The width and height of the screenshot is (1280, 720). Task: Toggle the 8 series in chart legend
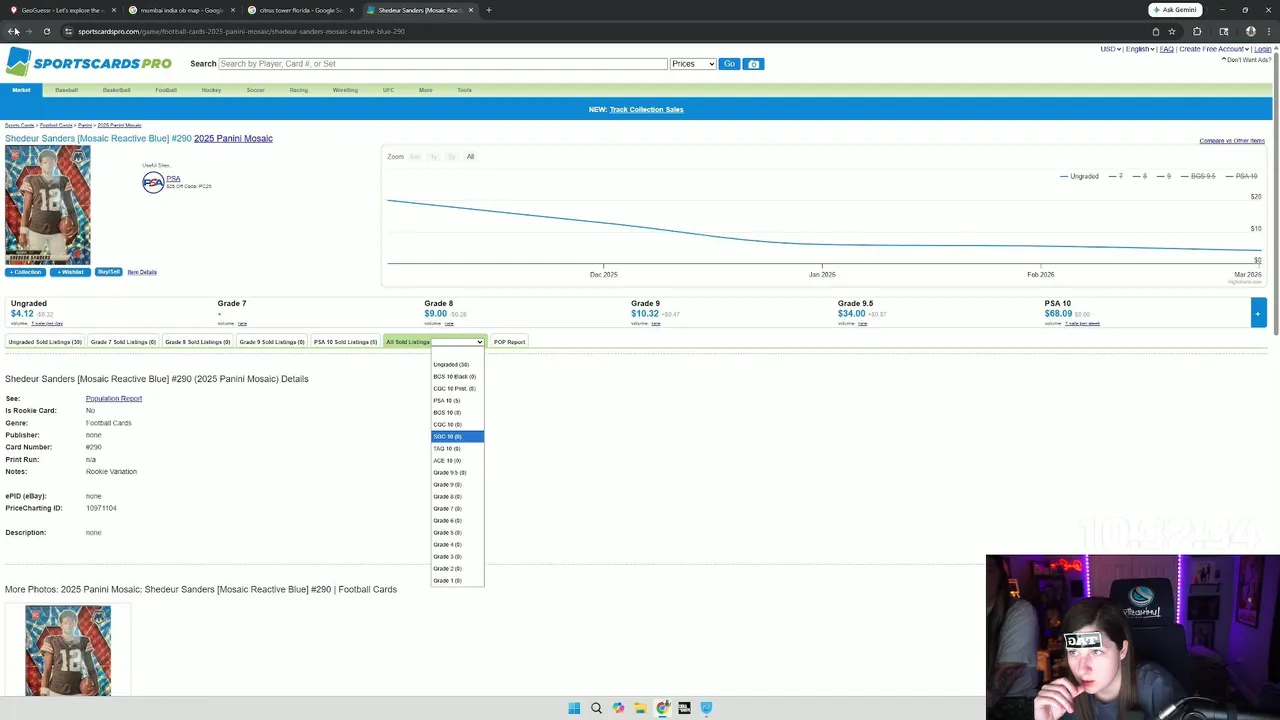1139,176
